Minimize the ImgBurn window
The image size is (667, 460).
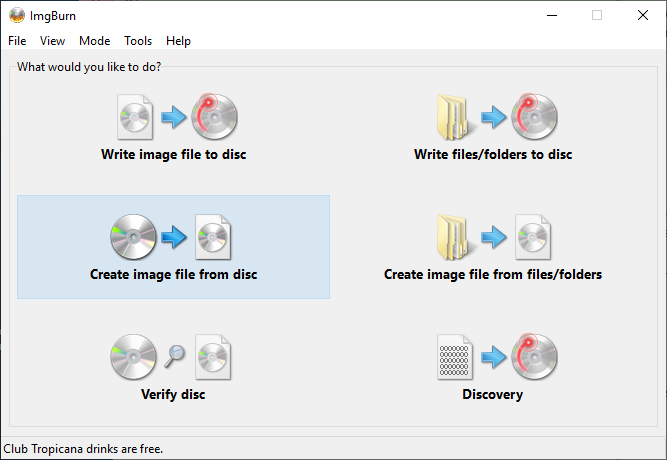click(552, 15)
